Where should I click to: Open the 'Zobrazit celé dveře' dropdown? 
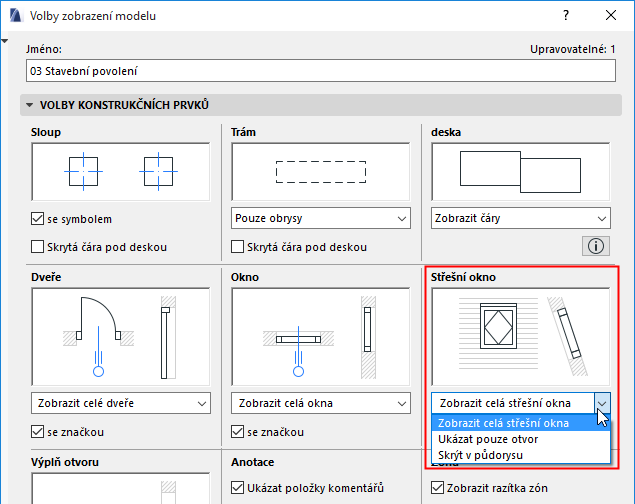[120, 403]
